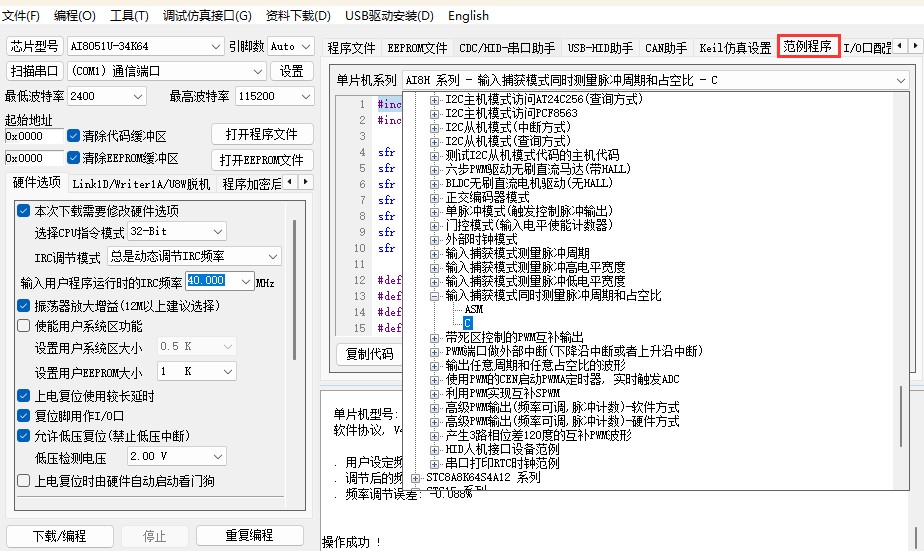Collapse the 单片机系列 example dropdown list
This screenshot has height=551, width=924.
click(900, 80)
